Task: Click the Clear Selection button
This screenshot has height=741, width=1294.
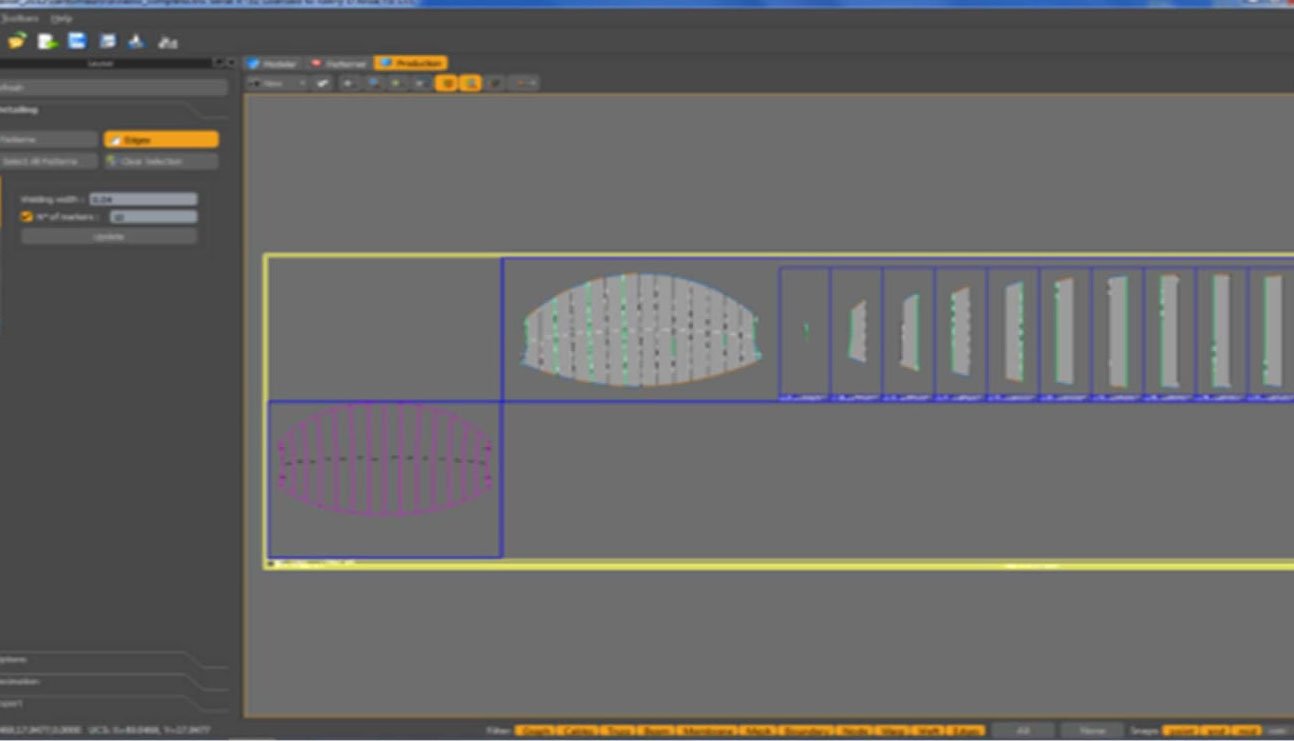Action: coord(161,161)
